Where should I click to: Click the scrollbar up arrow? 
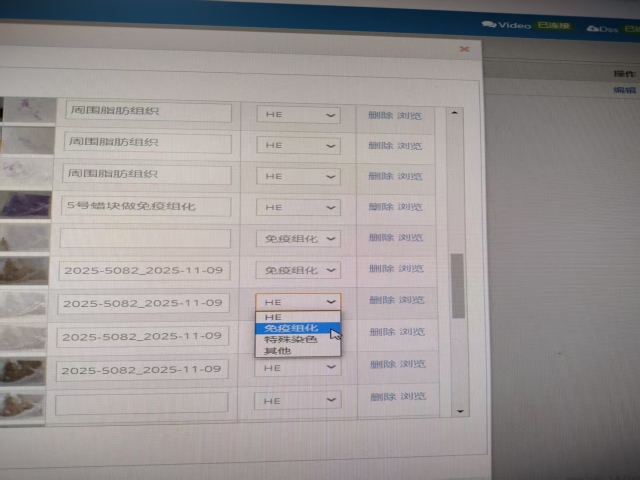tap(457, 113)
